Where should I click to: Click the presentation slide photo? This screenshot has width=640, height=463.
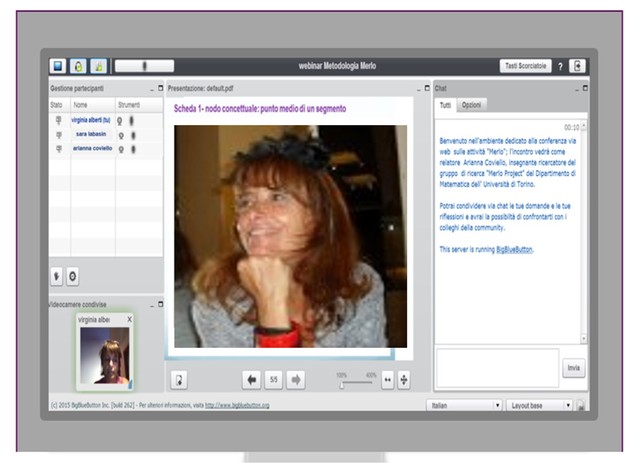(290, 236)
